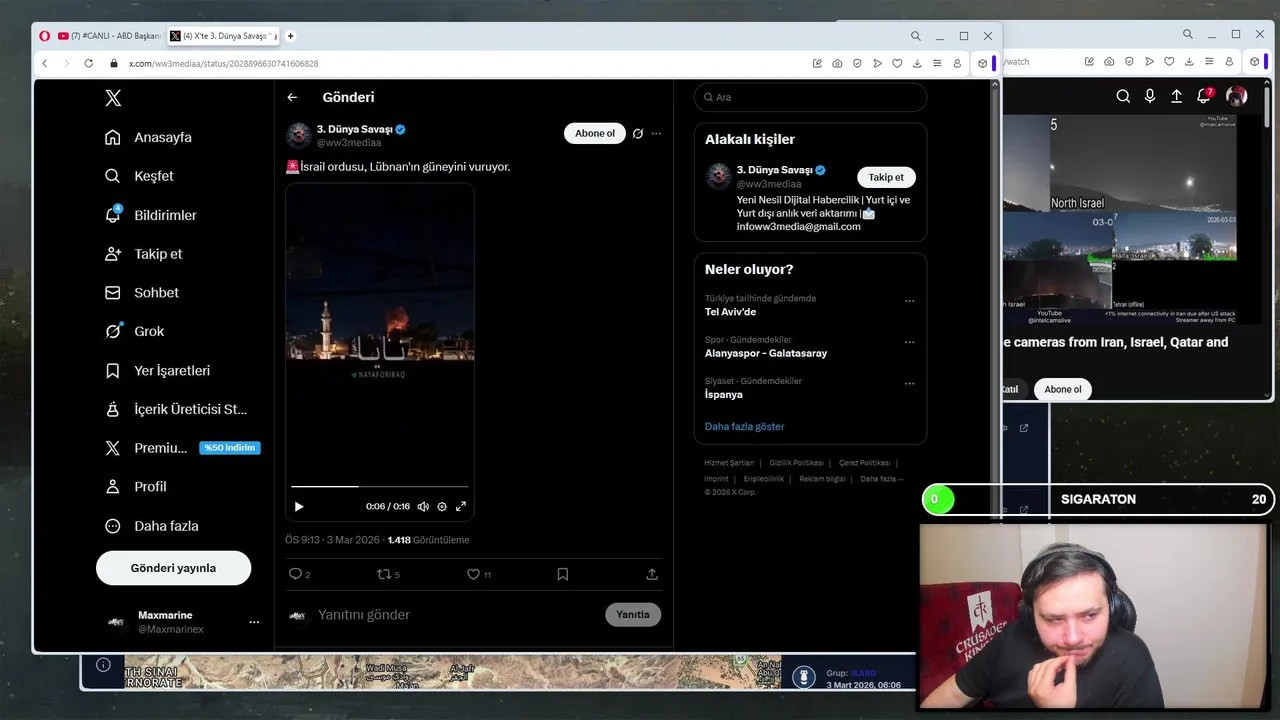
Task: Open YouTube notifications bell with 7 badge
Action: pyautogui.click(x=1204, y=96)
